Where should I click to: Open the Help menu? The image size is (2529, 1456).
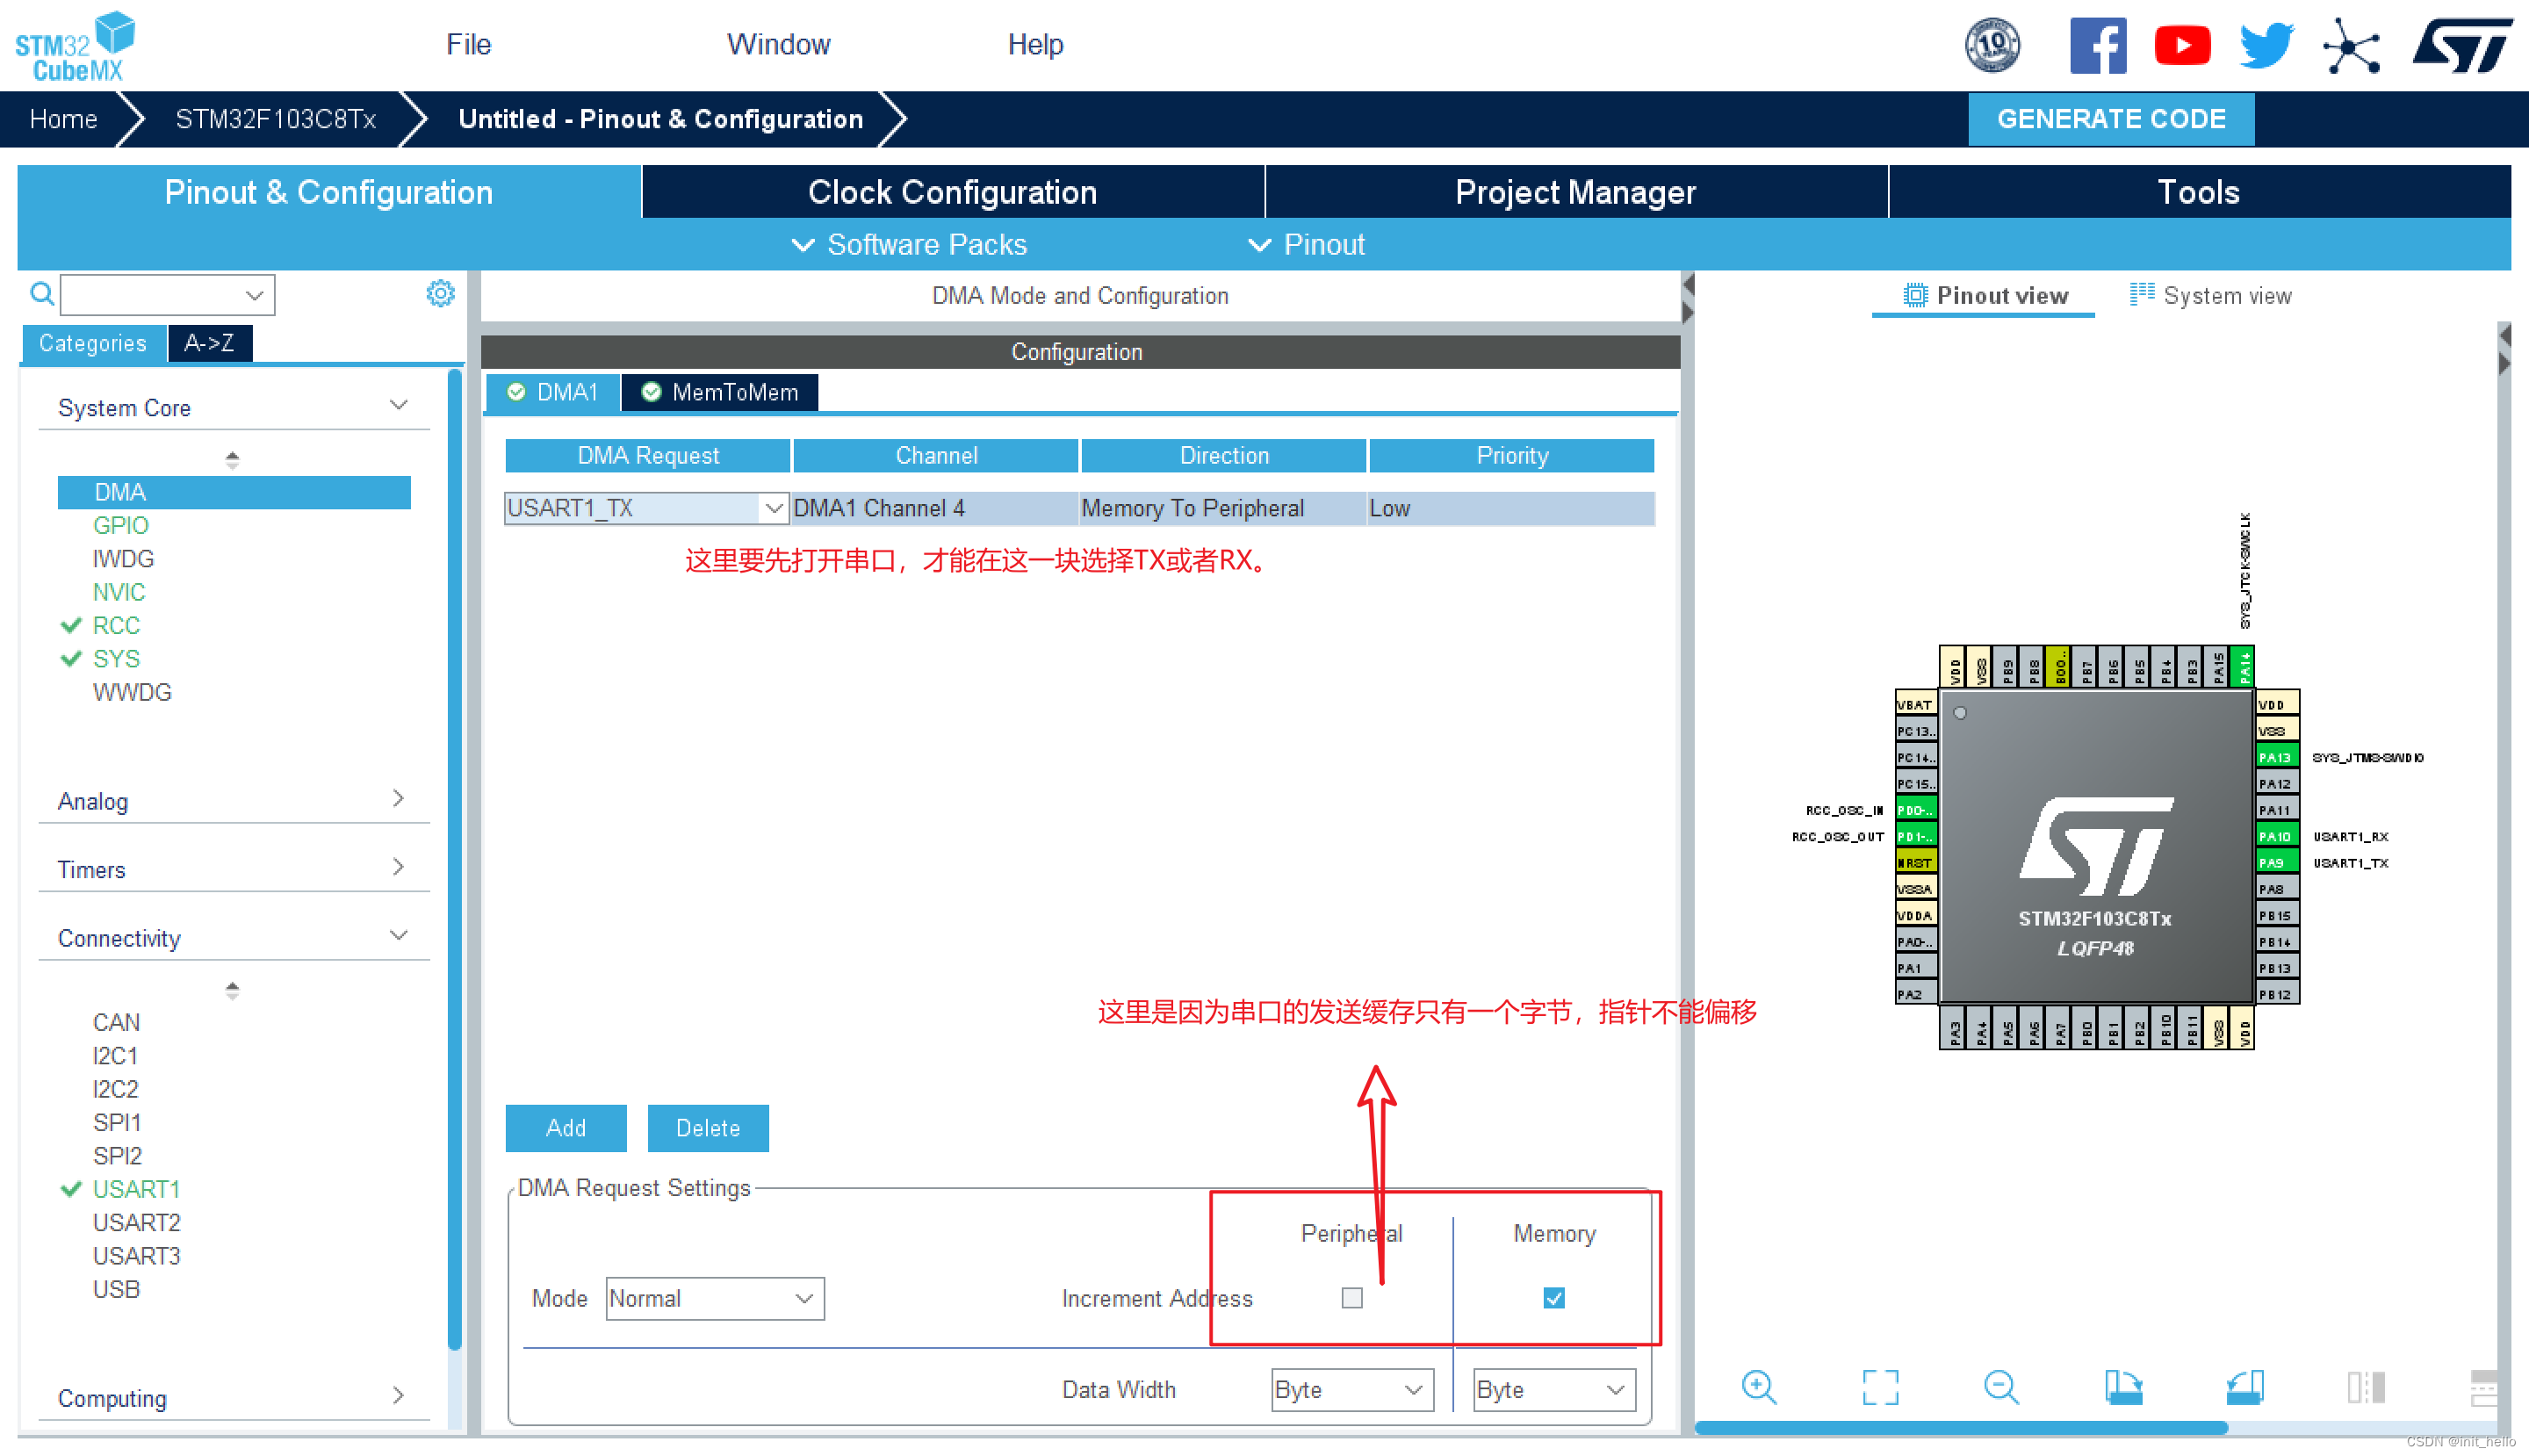(1035, 44)
